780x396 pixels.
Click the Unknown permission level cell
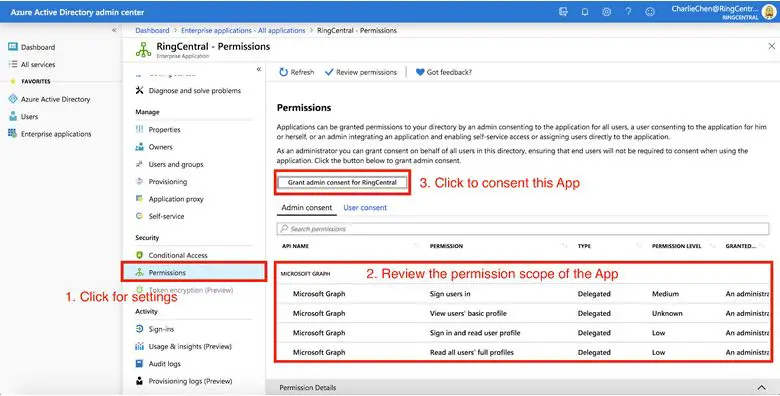[x=667, y=313]
